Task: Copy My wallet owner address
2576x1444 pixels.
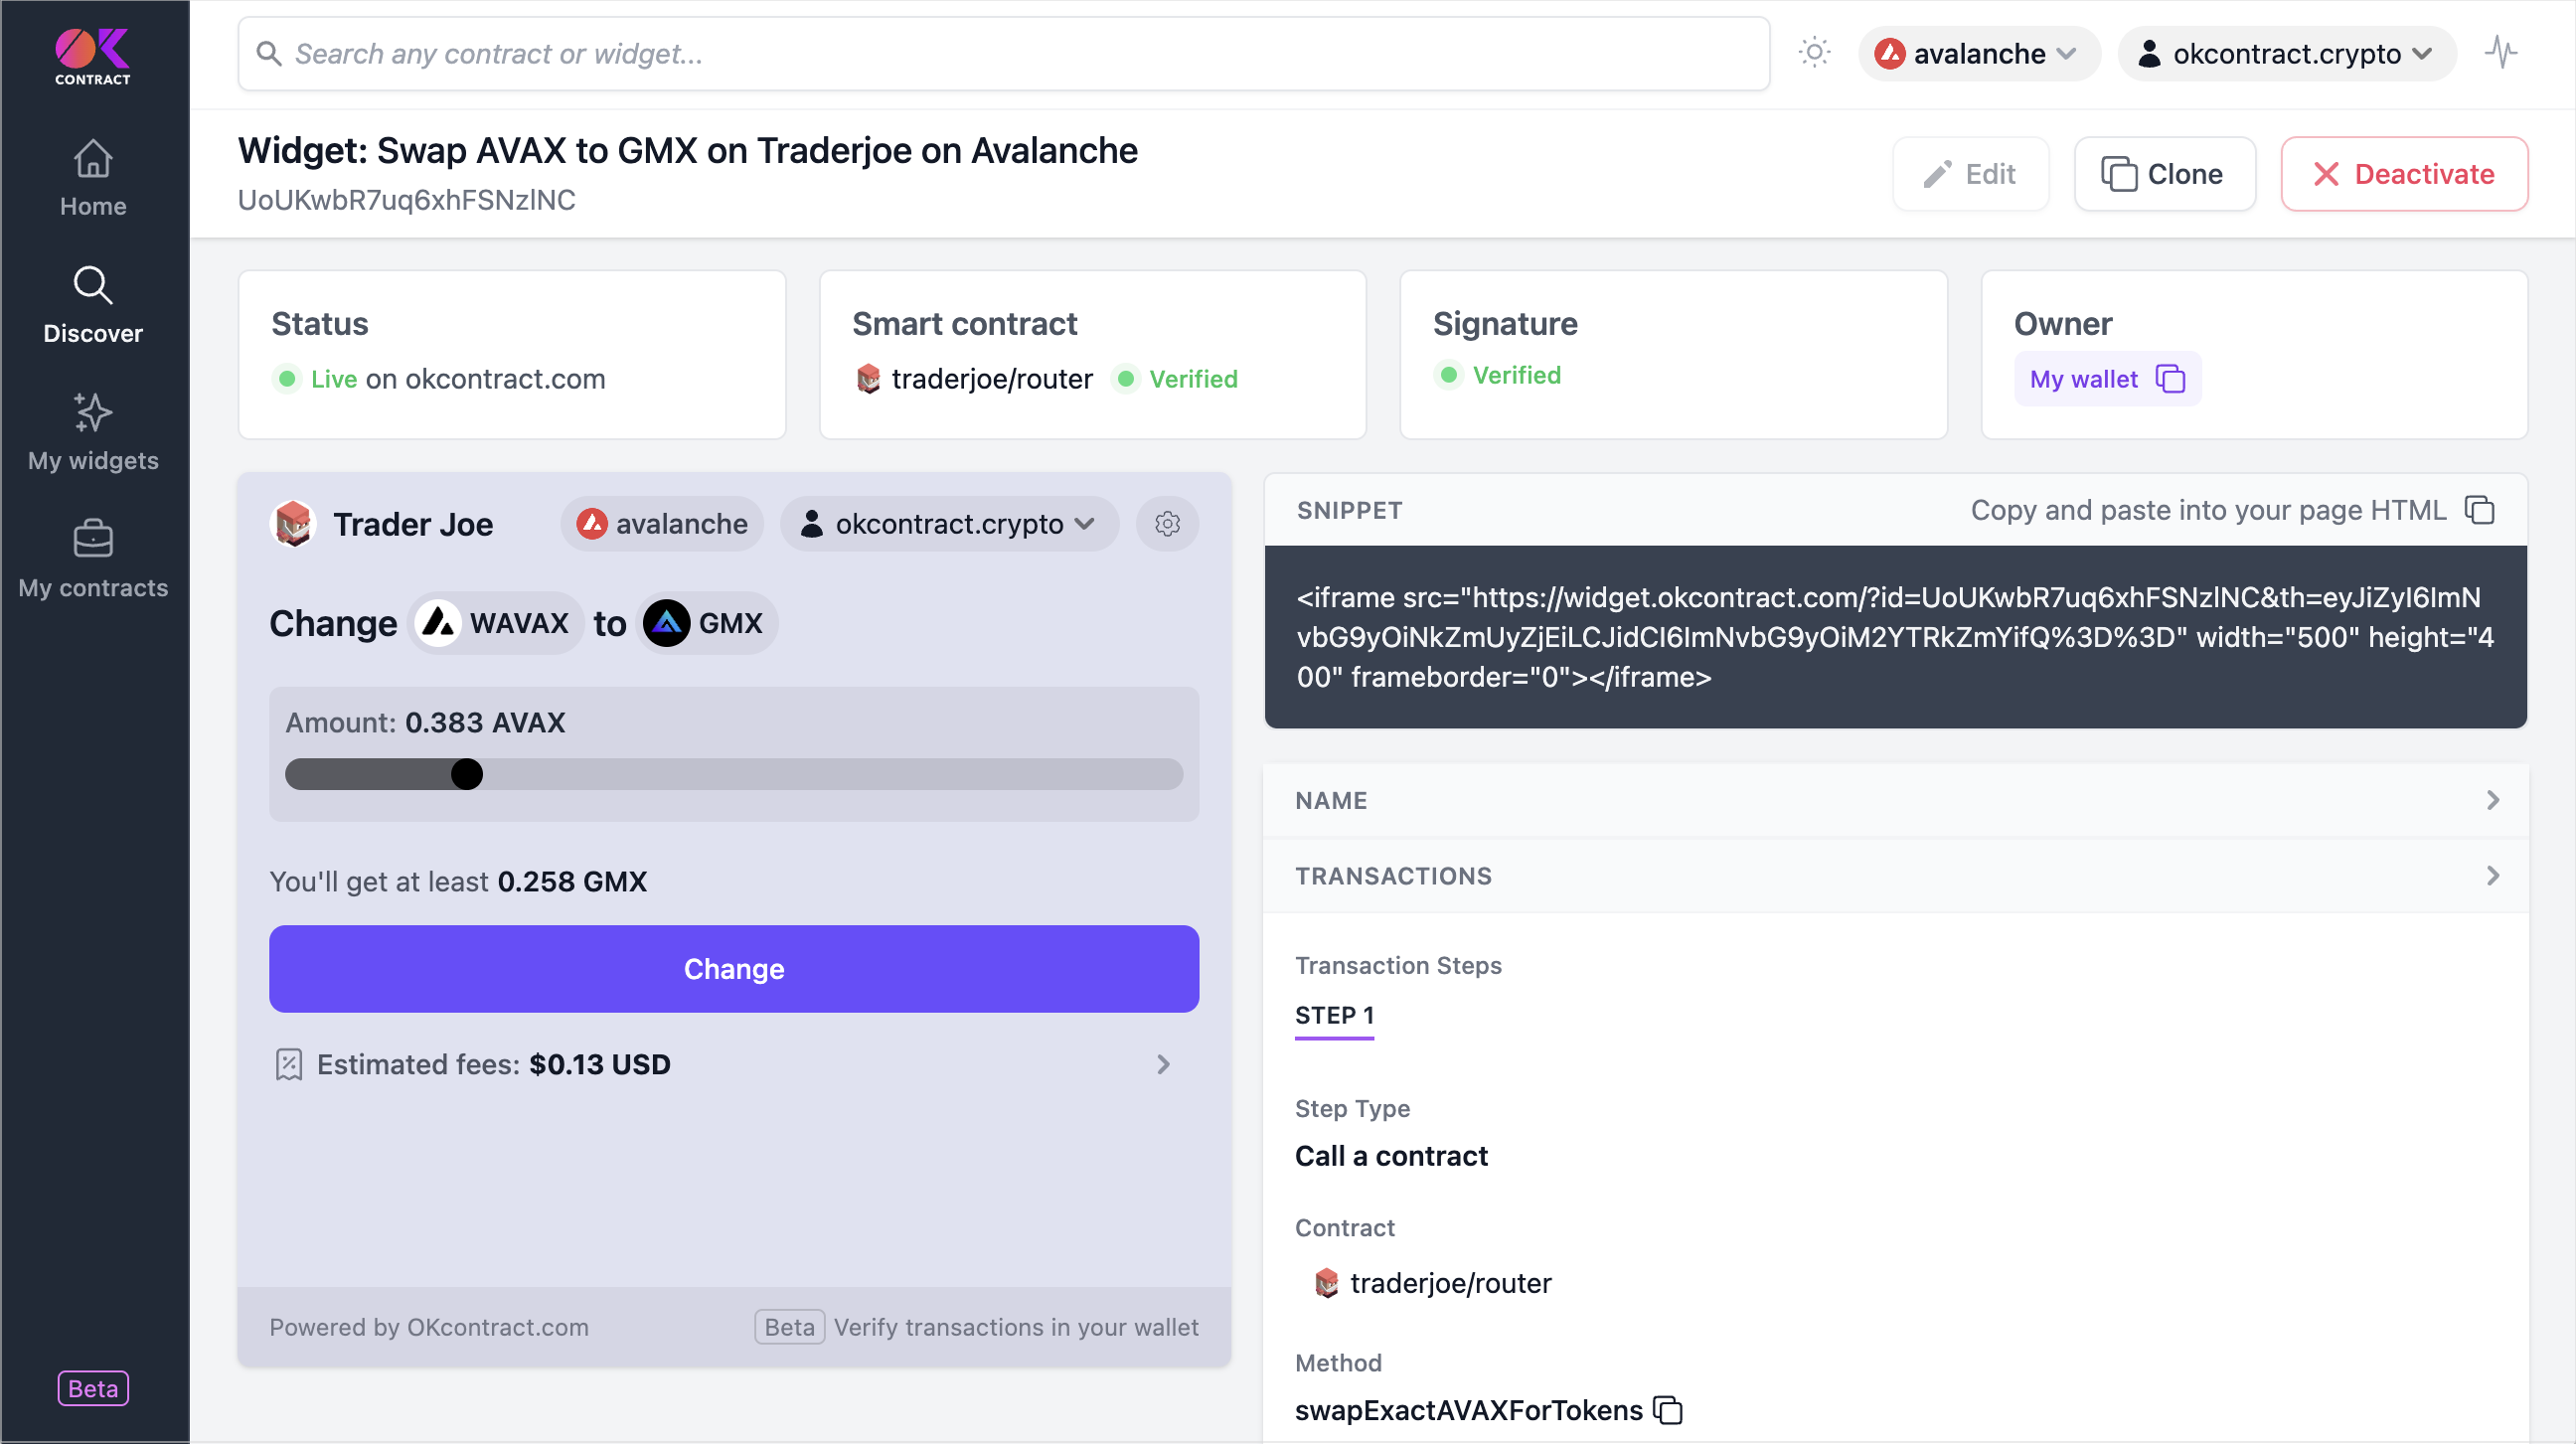Action: pos(2171,379)
